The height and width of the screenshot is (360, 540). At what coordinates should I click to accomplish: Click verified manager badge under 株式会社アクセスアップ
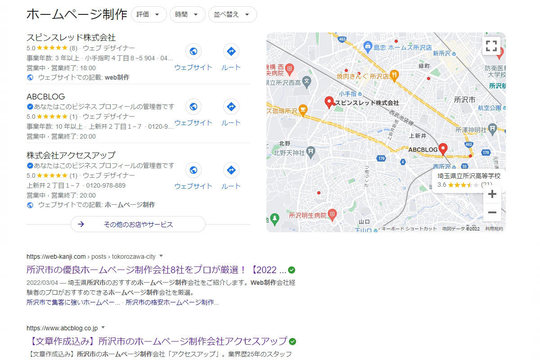[30, 166]
